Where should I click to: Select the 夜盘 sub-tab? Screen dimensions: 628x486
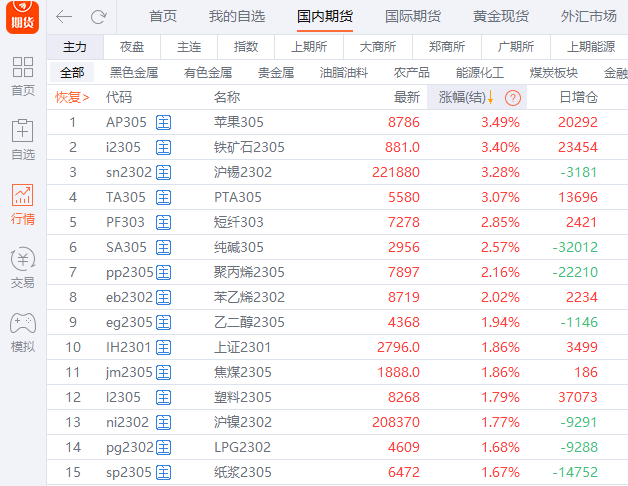132,47
